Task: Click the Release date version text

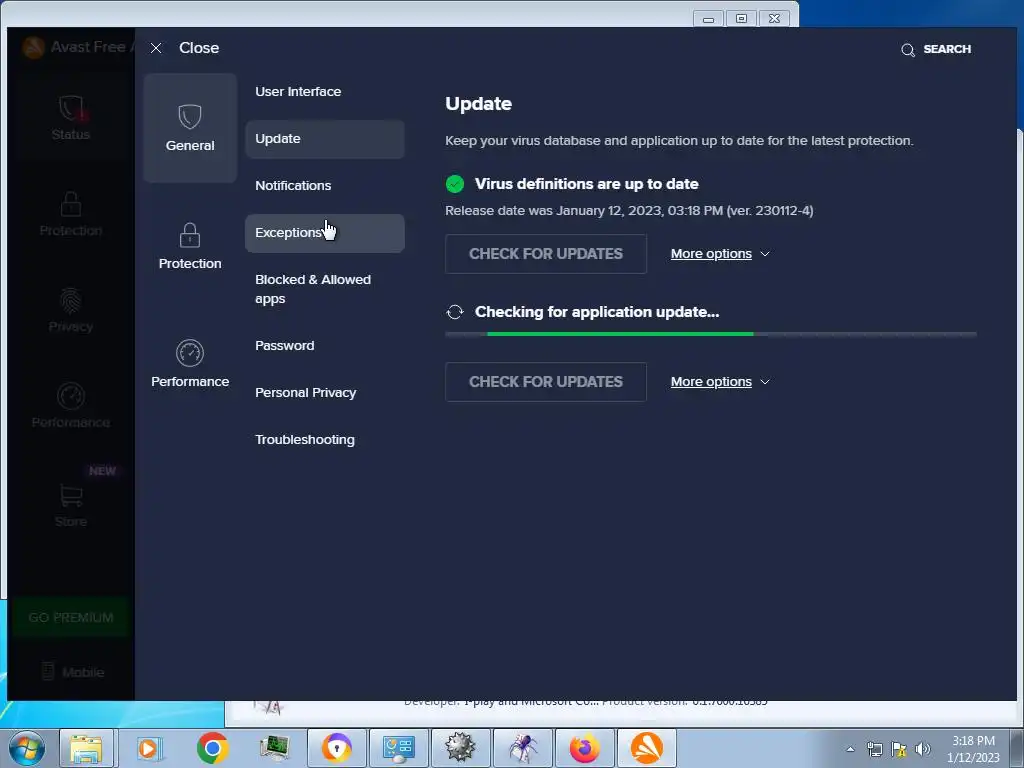Action: 630,211
